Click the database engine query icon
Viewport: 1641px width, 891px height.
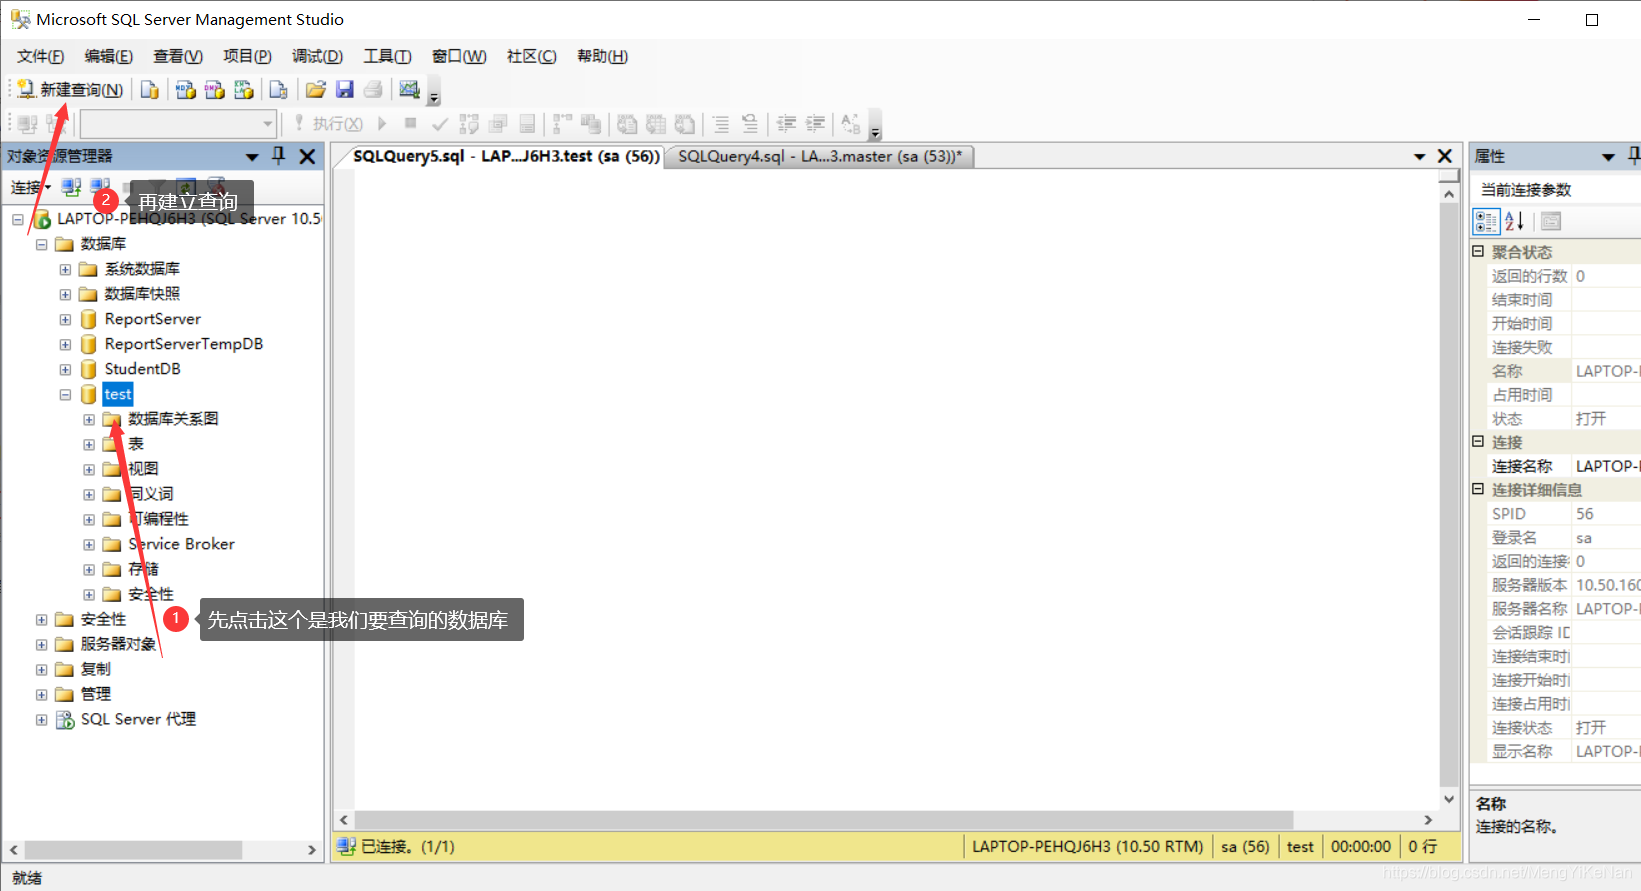point(149,90)
